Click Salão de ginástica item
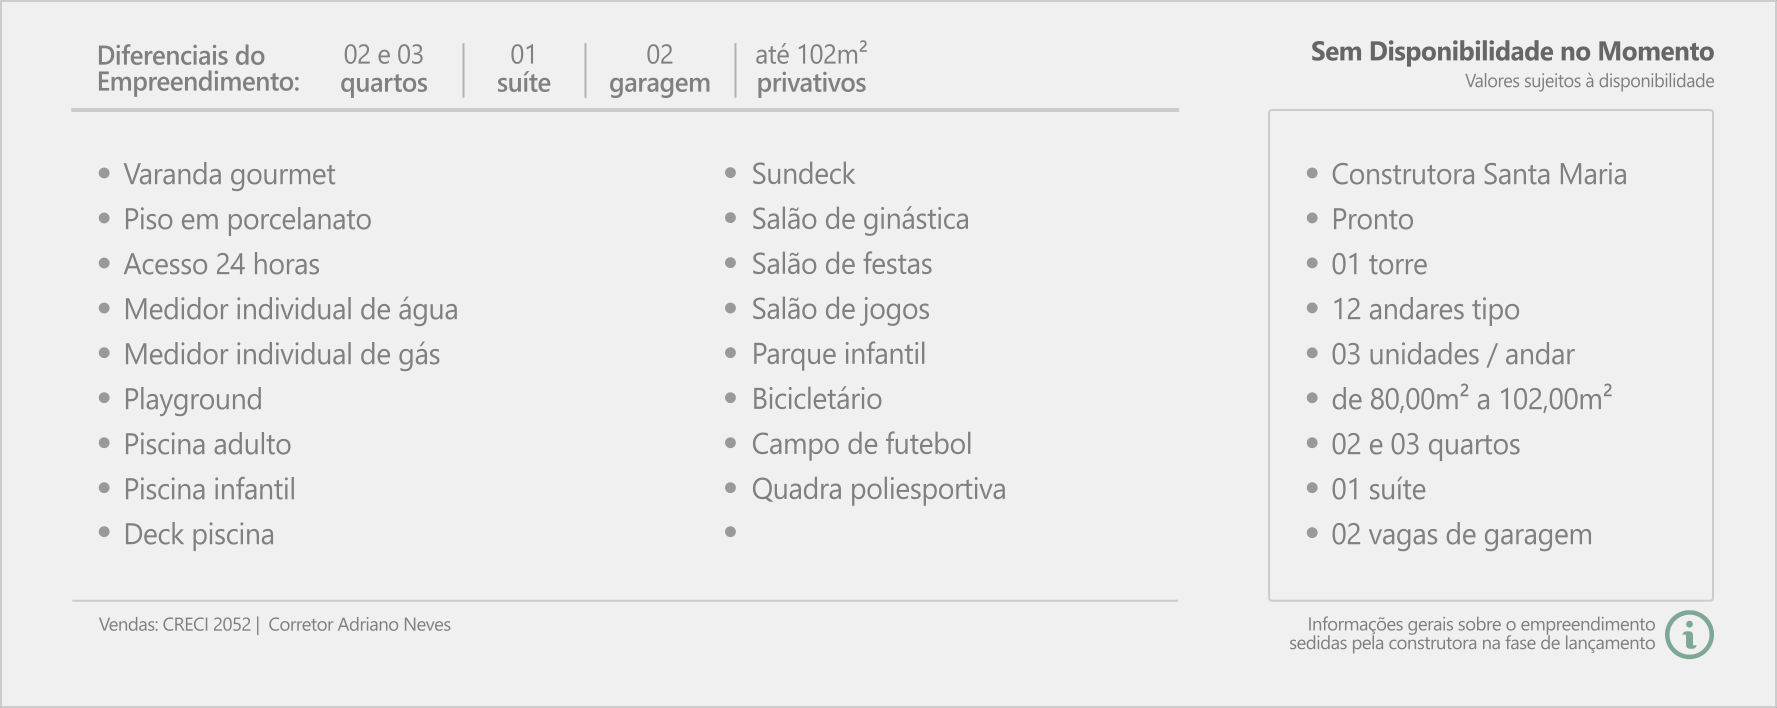 (860, 220)
